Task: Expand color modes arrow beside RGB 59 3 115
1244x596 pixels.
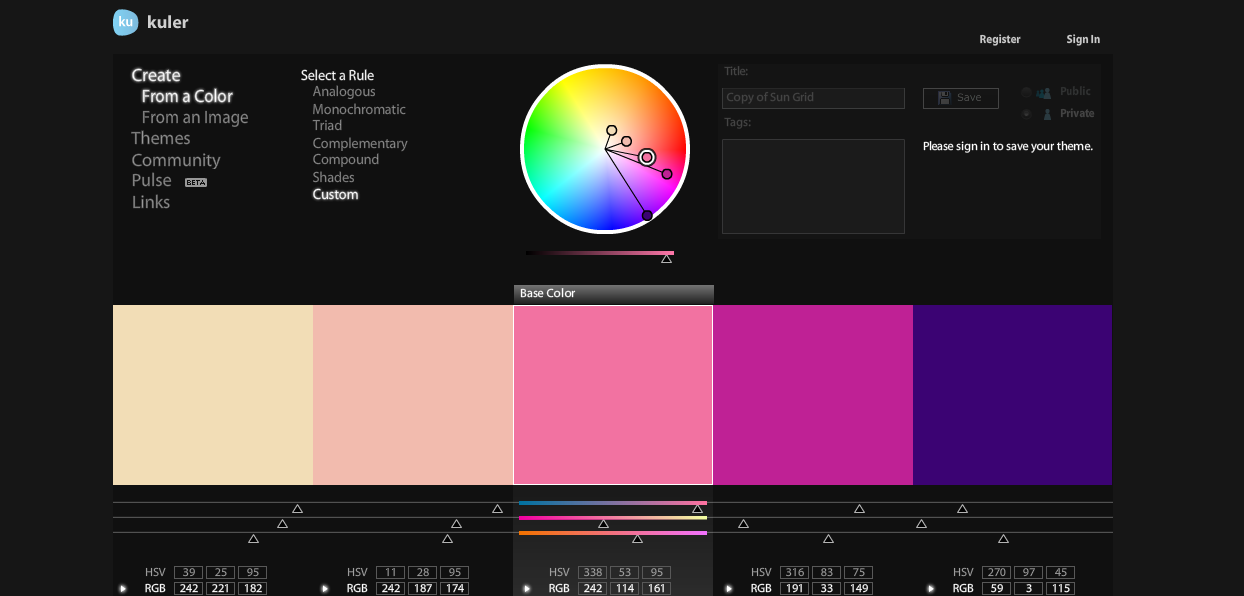Action: point(931,589)
